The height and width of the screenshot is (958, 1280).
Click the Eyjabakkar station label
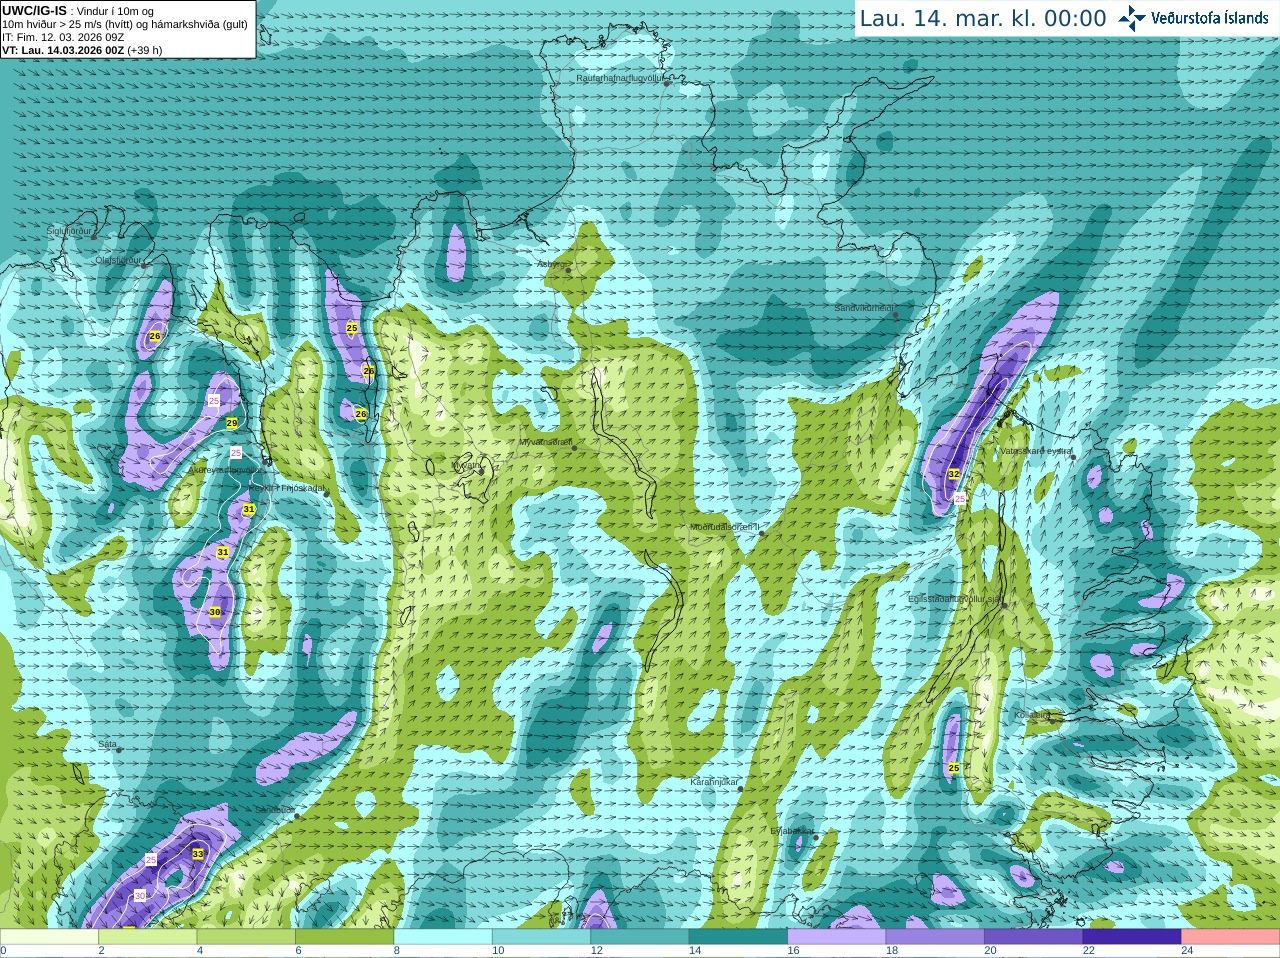[792, 831]
